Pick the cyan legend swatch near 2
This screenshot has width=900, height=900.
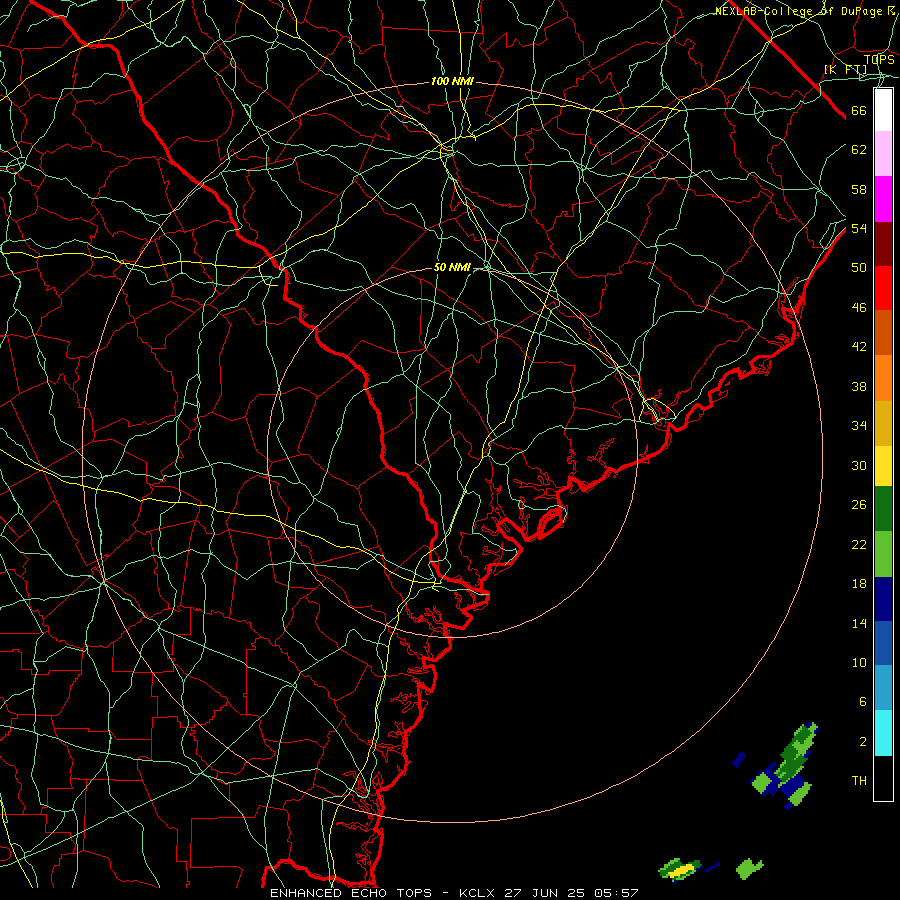pos(883,733)
